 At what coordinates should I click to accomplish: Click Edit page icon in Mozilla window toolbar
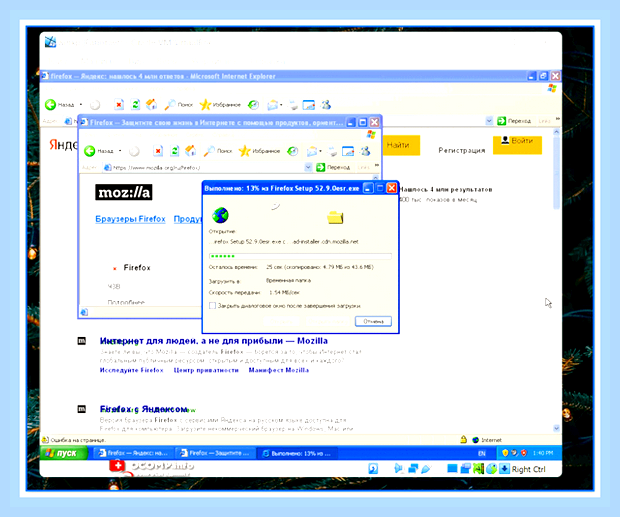pyautogui.click(x=348, y=151)
